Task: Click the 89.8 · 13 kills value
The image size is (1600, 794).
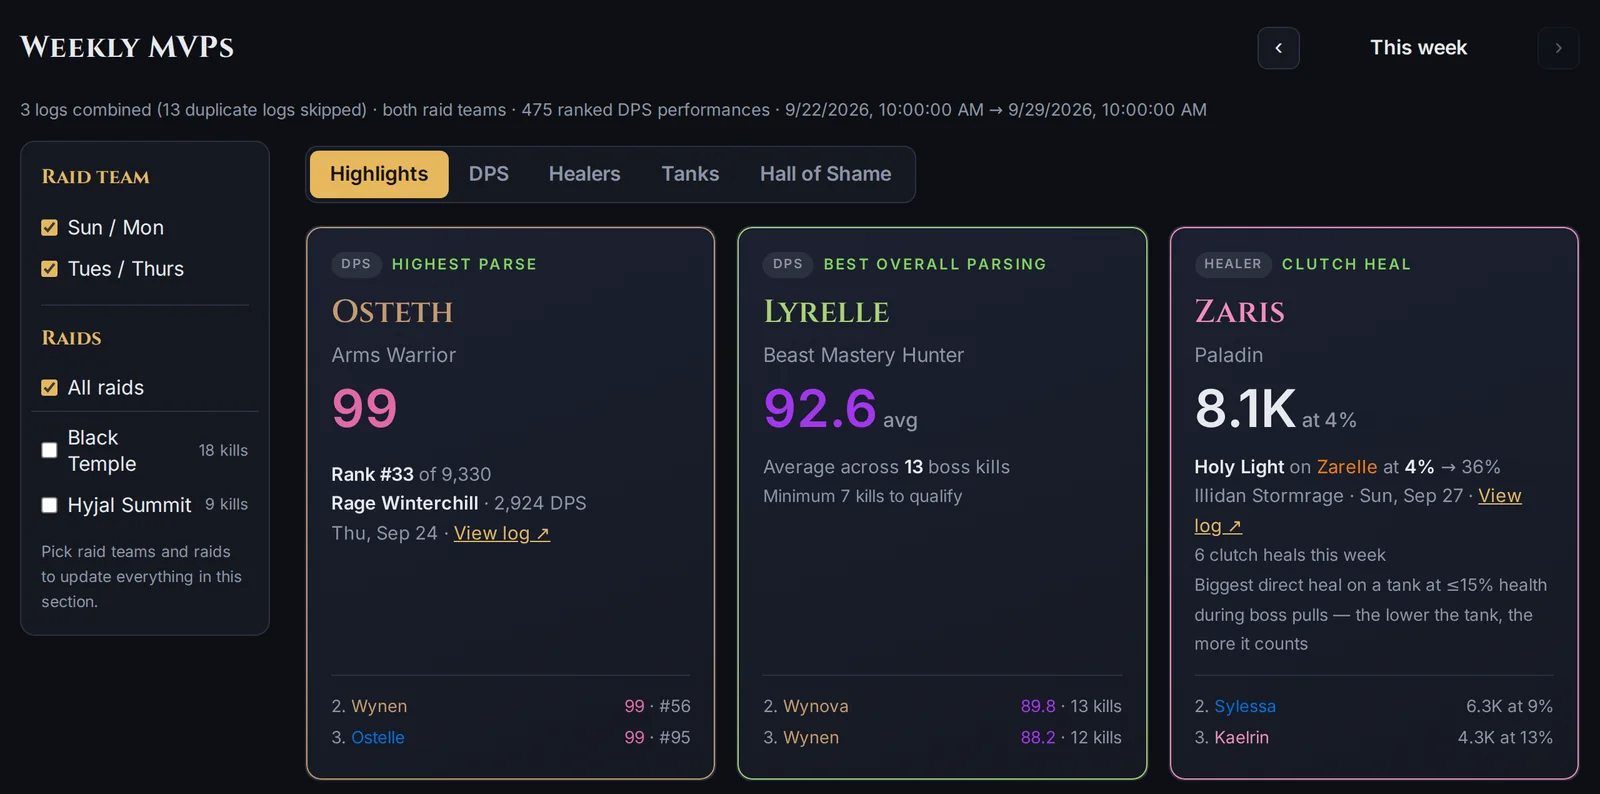Action: pyautogui.click(x=1071, y=706)
